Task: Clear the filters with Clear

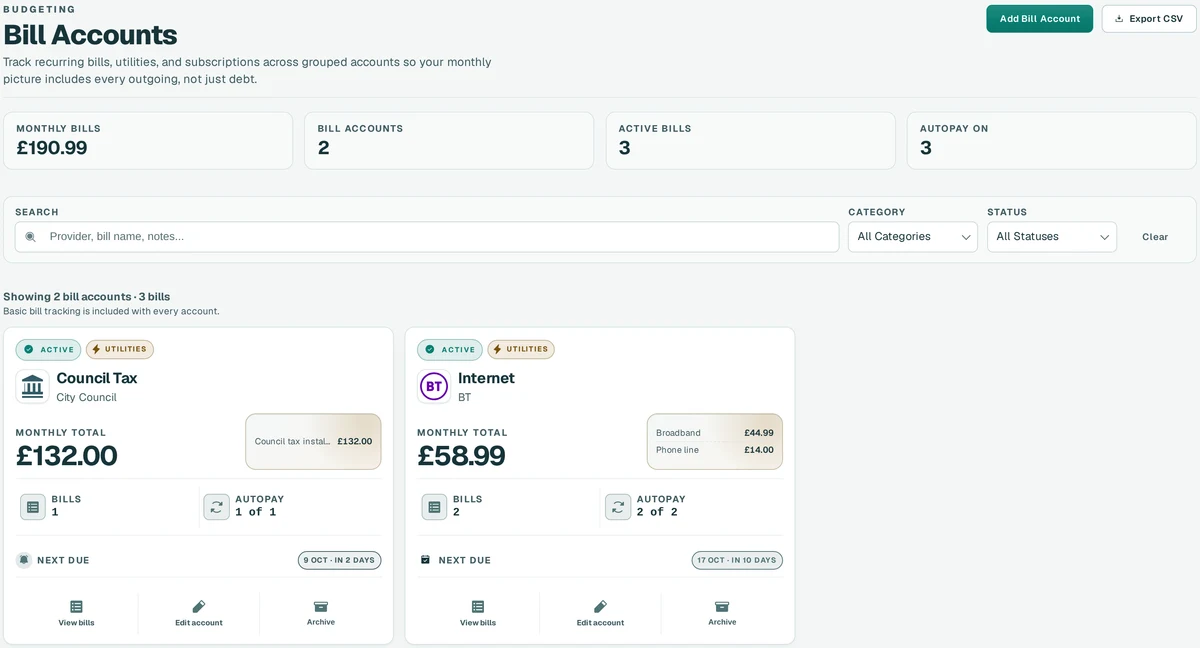Action: (1155, 237)
